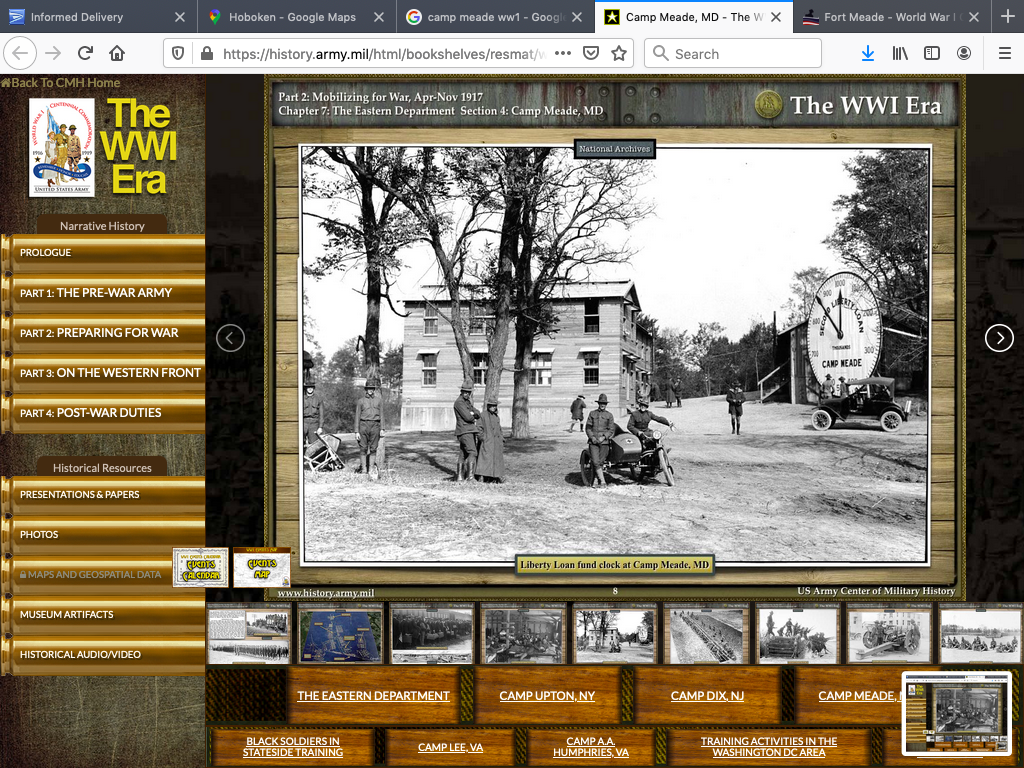Switch to Hoboken Google Maps tab
The height and width of the screenshot is (768, 1024).
292,17
